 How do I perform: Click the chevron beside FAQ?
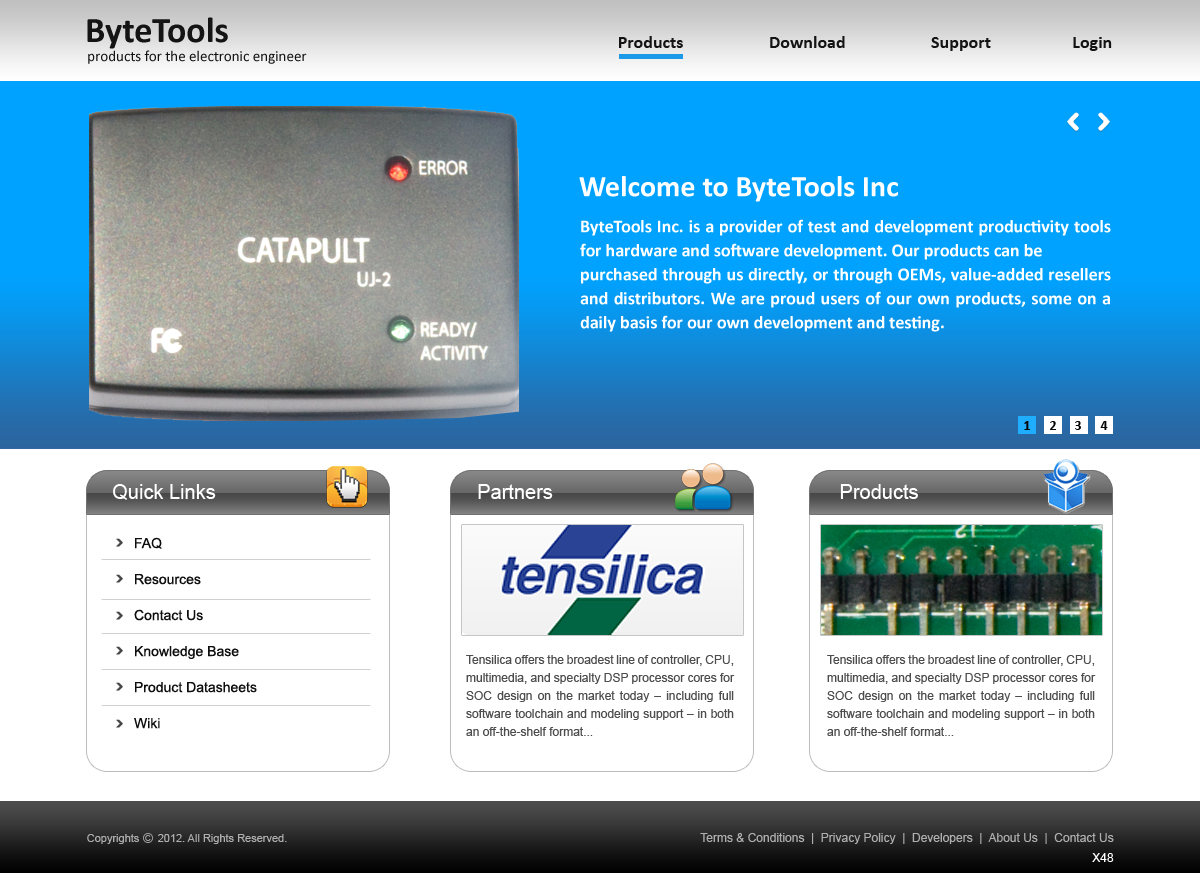(120, 543)
